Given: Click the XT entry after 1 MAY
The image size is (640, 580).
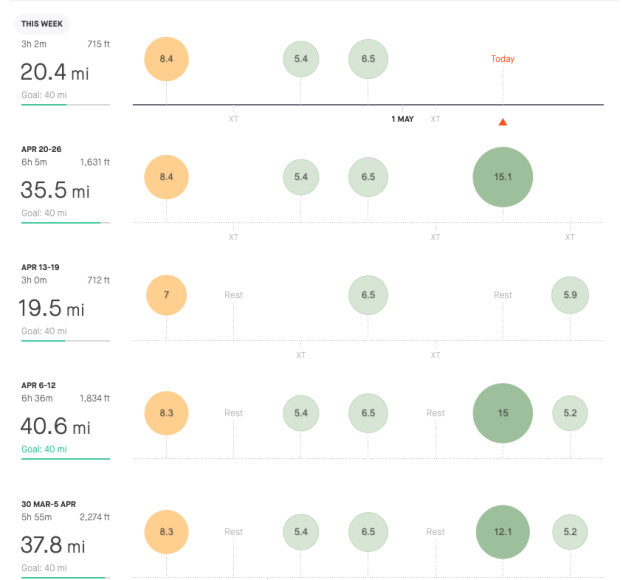Looking at the screenshot, I should 435,119.
